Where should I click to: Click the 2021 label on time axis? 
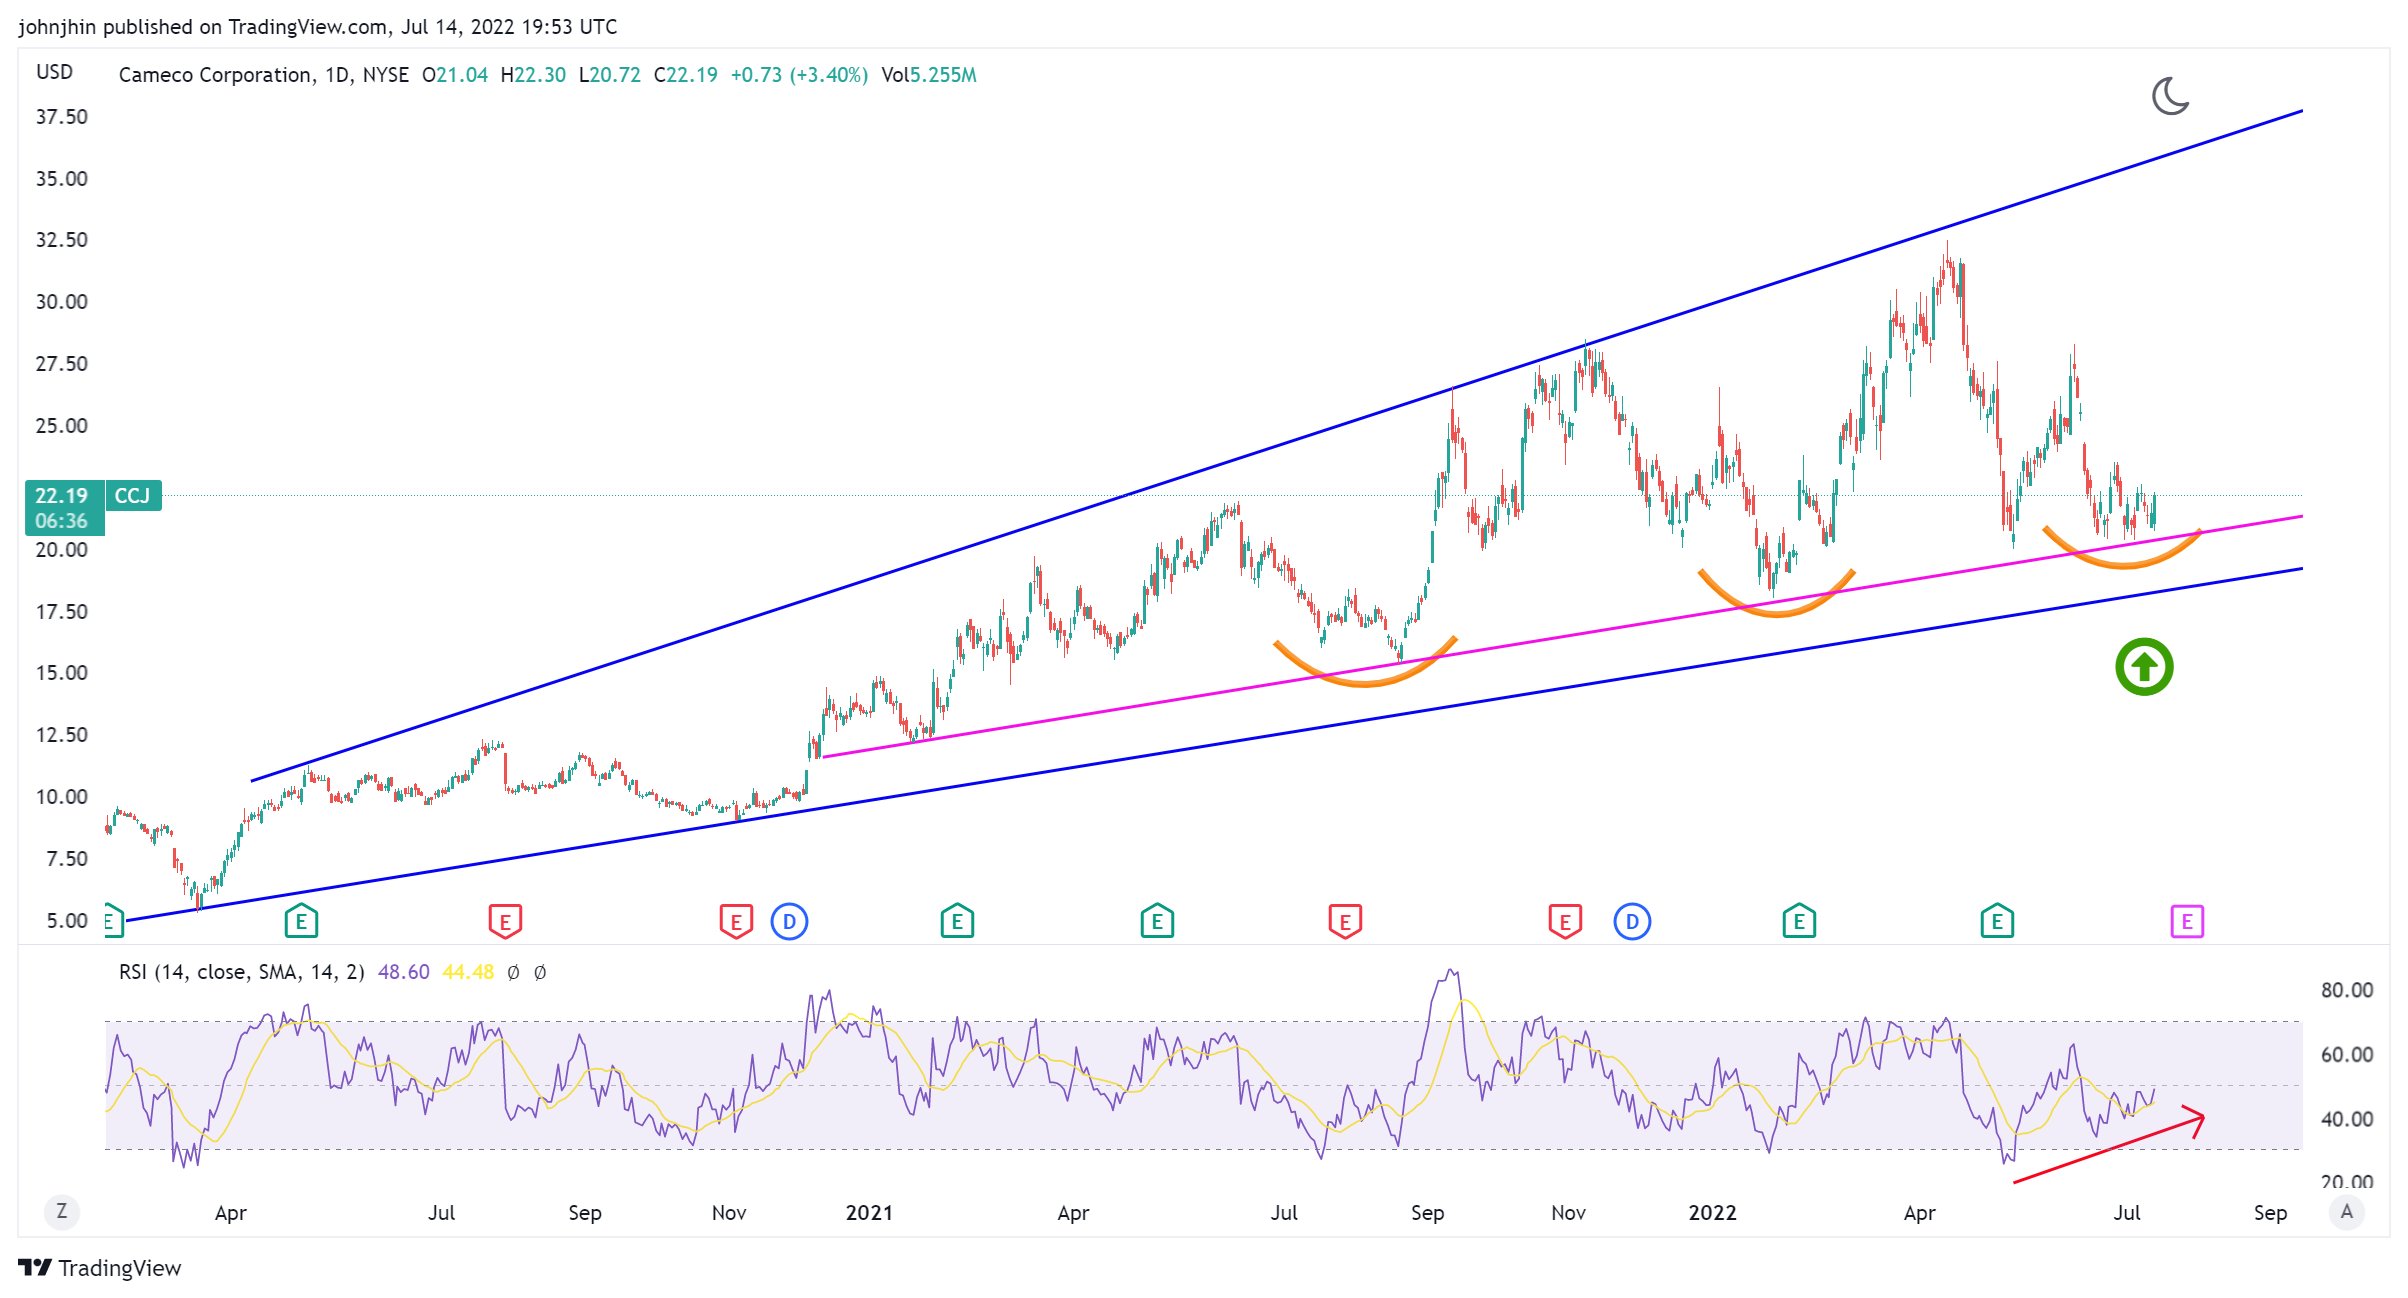(869, 1213)
